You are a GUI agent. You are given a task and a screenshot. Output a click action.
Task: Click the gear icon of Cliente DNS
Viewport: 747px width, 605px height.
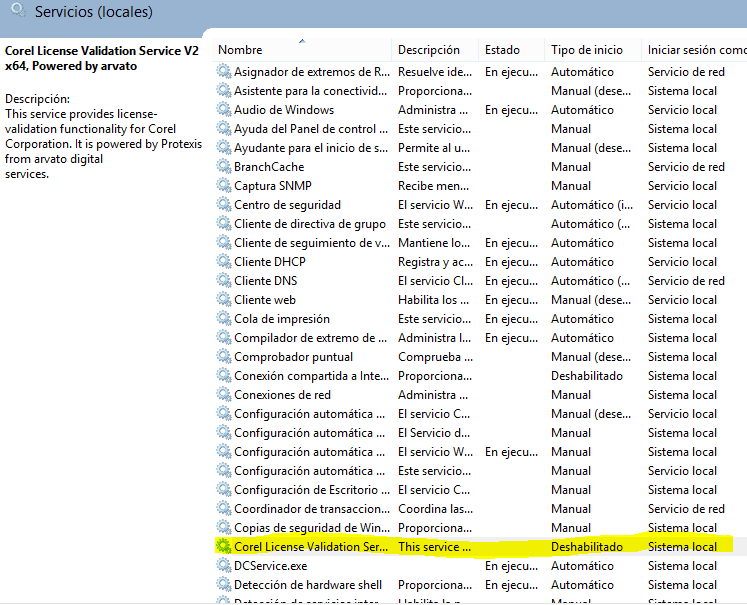tap(223, 281)
